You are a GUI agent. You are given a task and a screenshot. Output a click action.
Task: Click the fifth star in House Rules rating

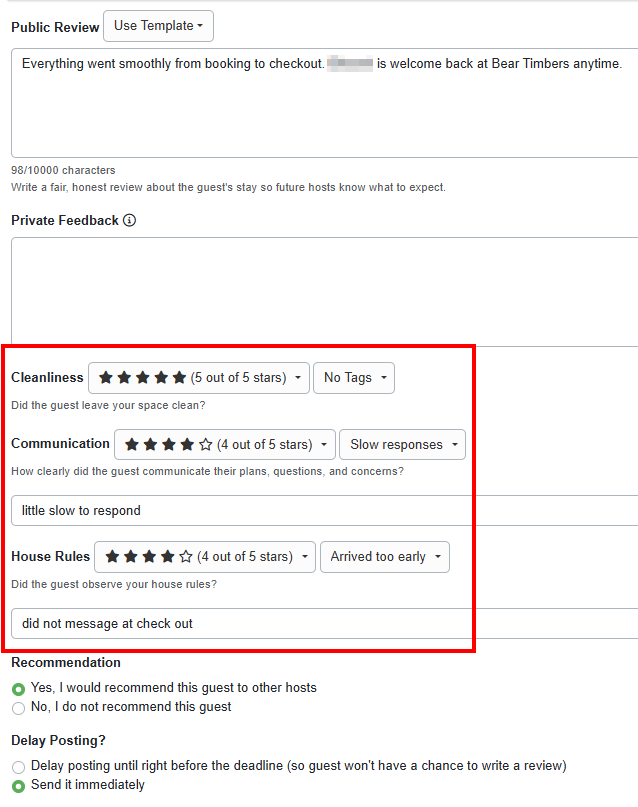(185, 556)
